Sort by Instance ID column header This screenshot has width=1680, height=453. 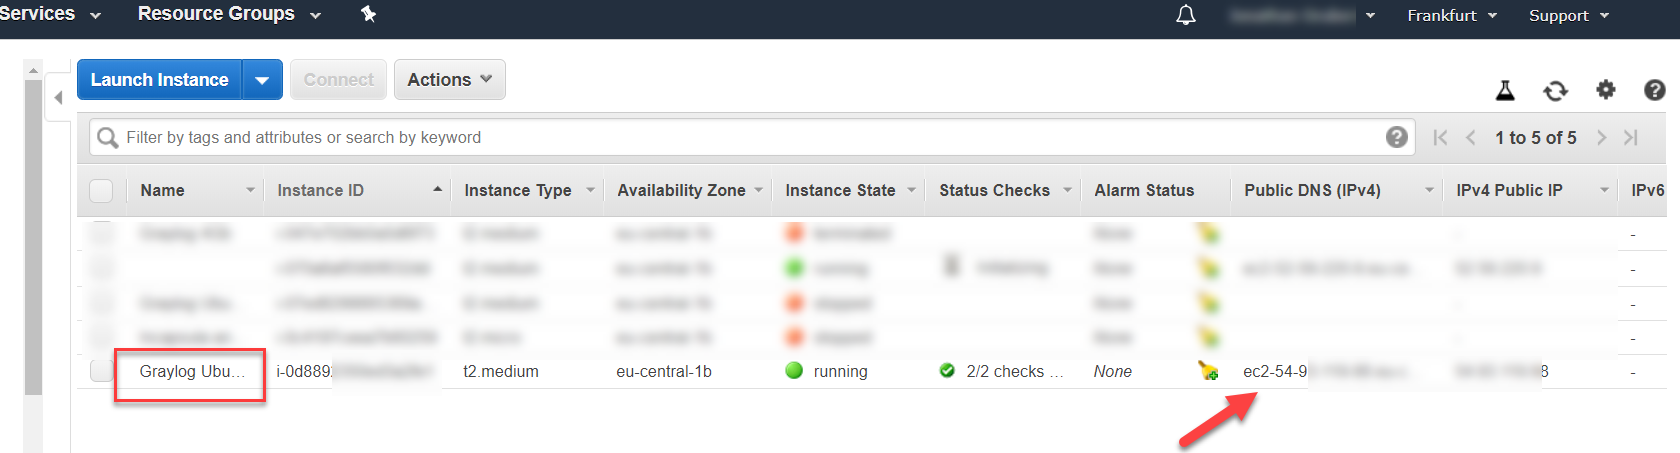pyautogui.click(x=320, y=190)
